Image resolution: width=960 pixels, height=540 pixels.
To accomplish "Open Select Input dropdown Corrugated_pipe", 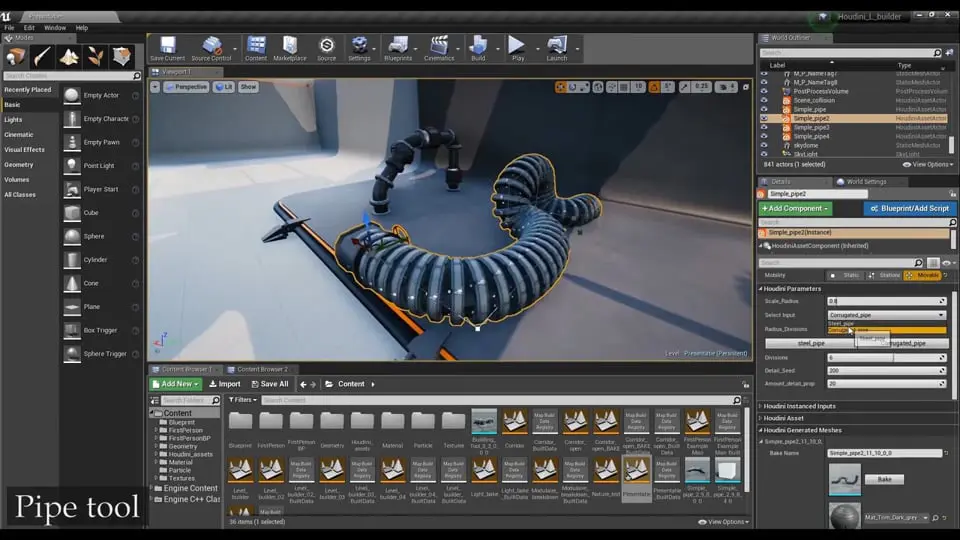I will coord(887,315).
